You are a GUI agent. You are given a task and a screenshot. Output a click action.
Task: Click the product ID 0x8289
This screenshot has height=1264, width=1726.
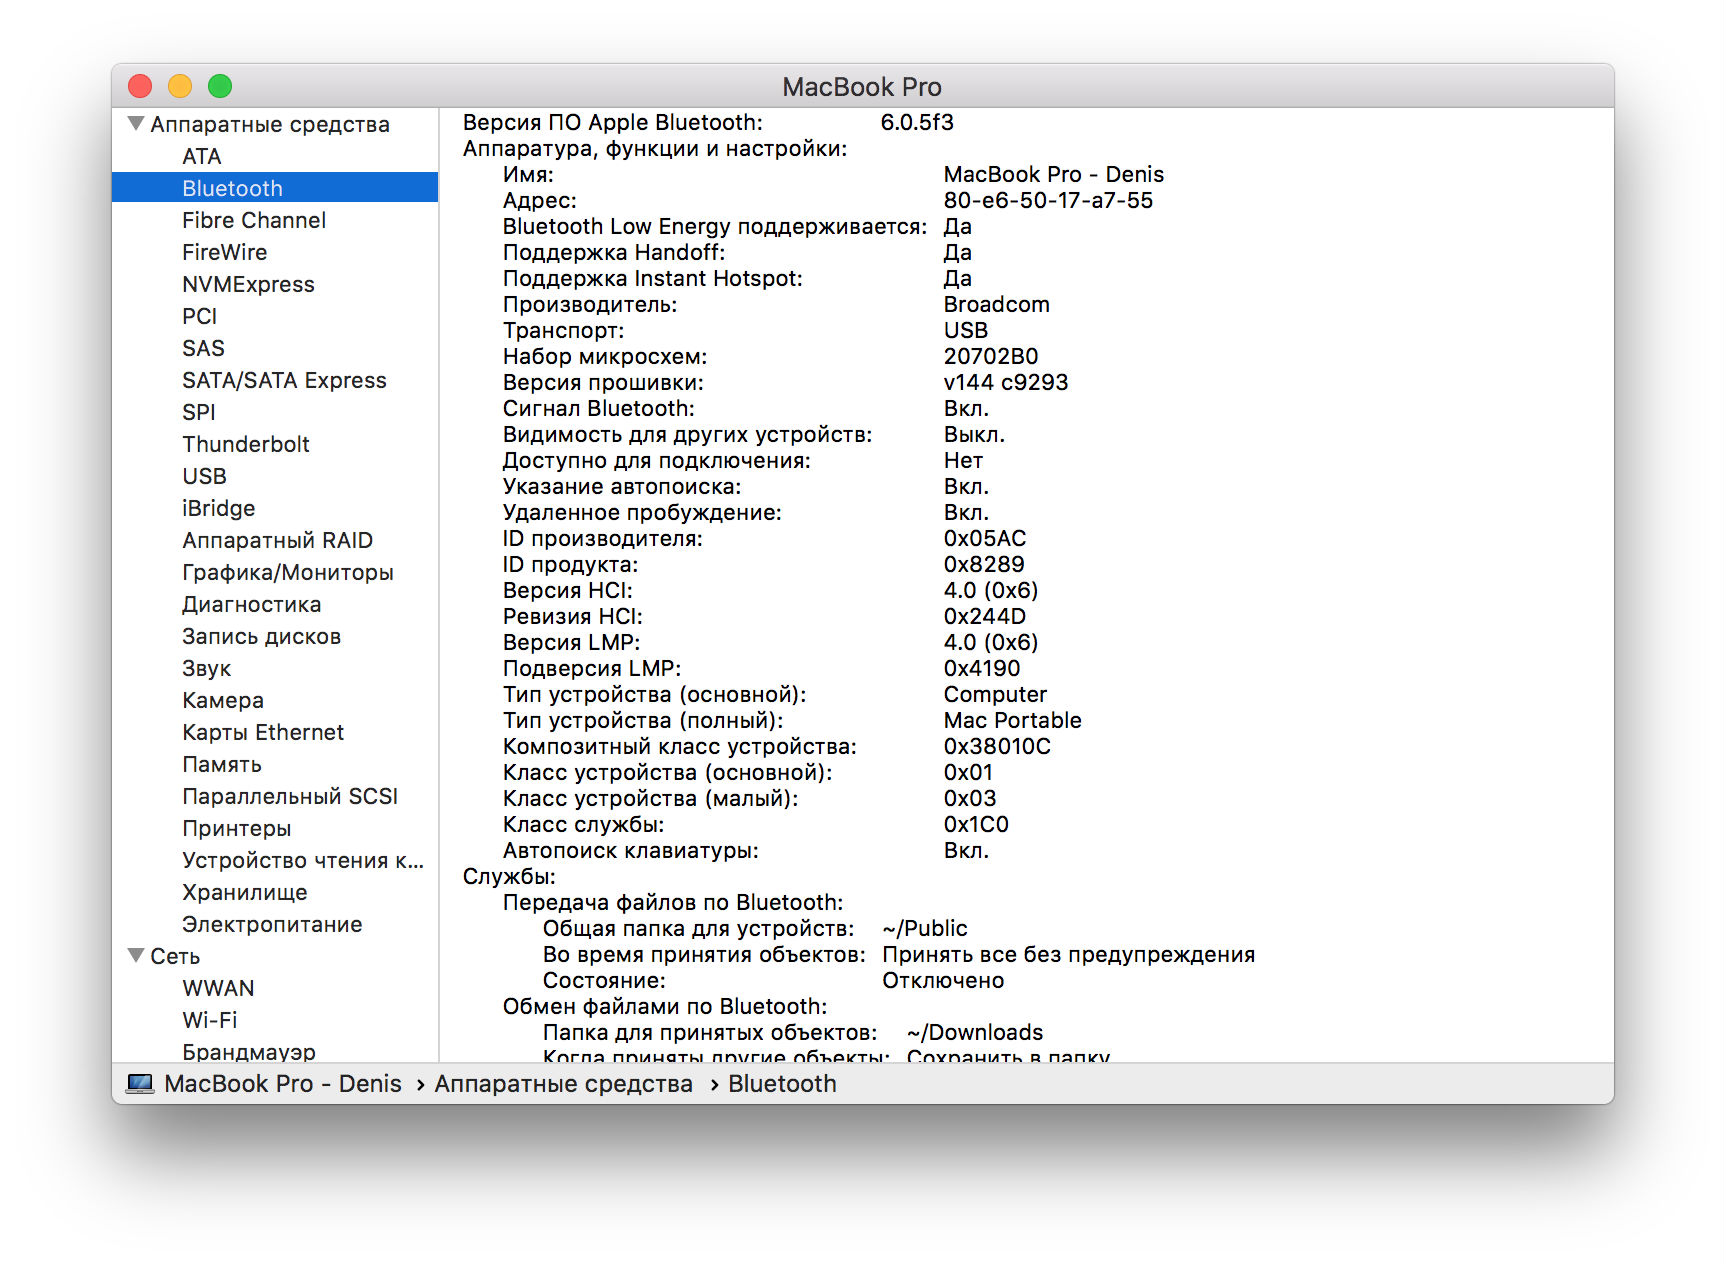tap(984, 564)
